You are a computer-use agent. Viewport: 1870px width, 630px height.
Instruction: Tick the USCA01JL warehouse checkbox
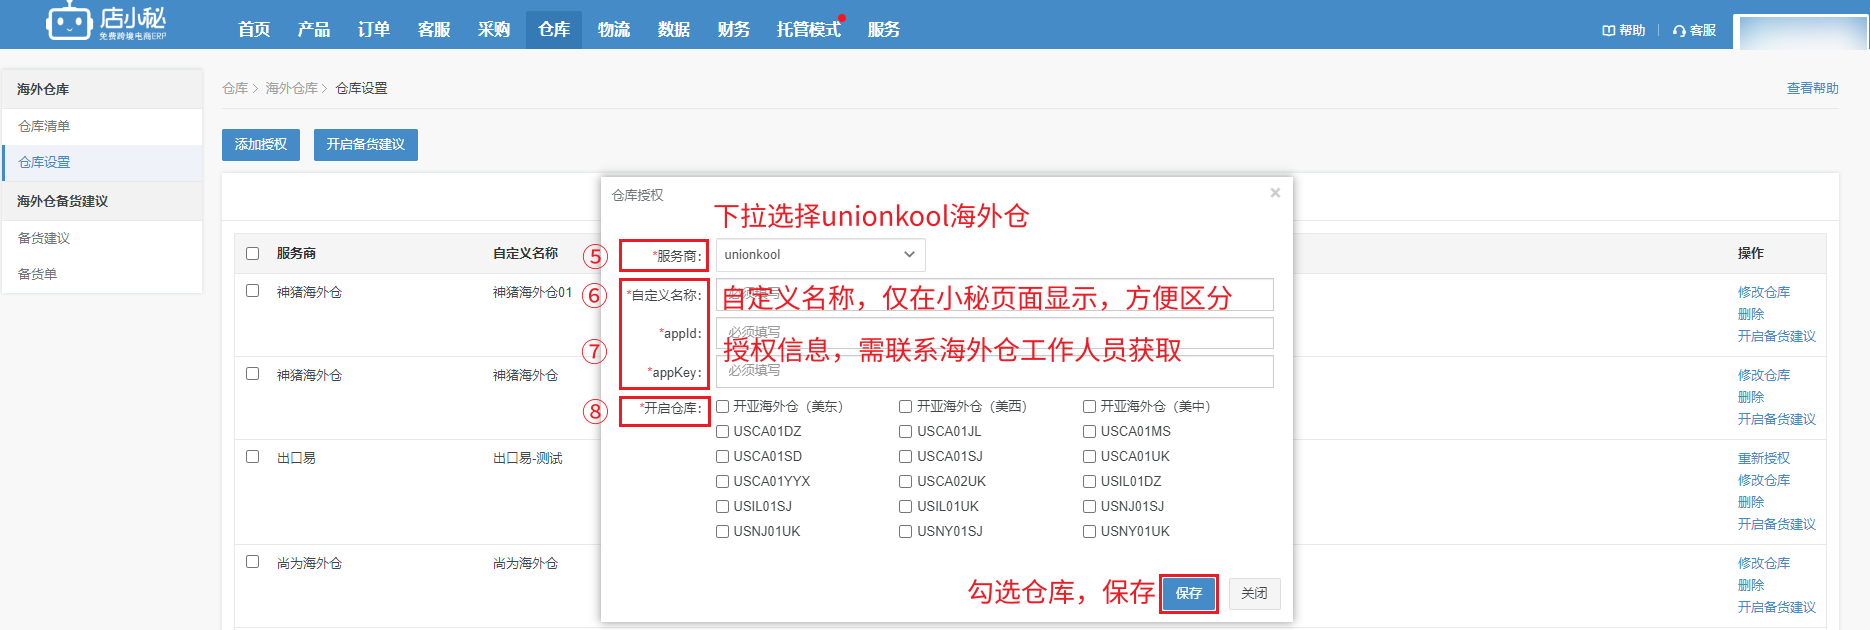905,431
